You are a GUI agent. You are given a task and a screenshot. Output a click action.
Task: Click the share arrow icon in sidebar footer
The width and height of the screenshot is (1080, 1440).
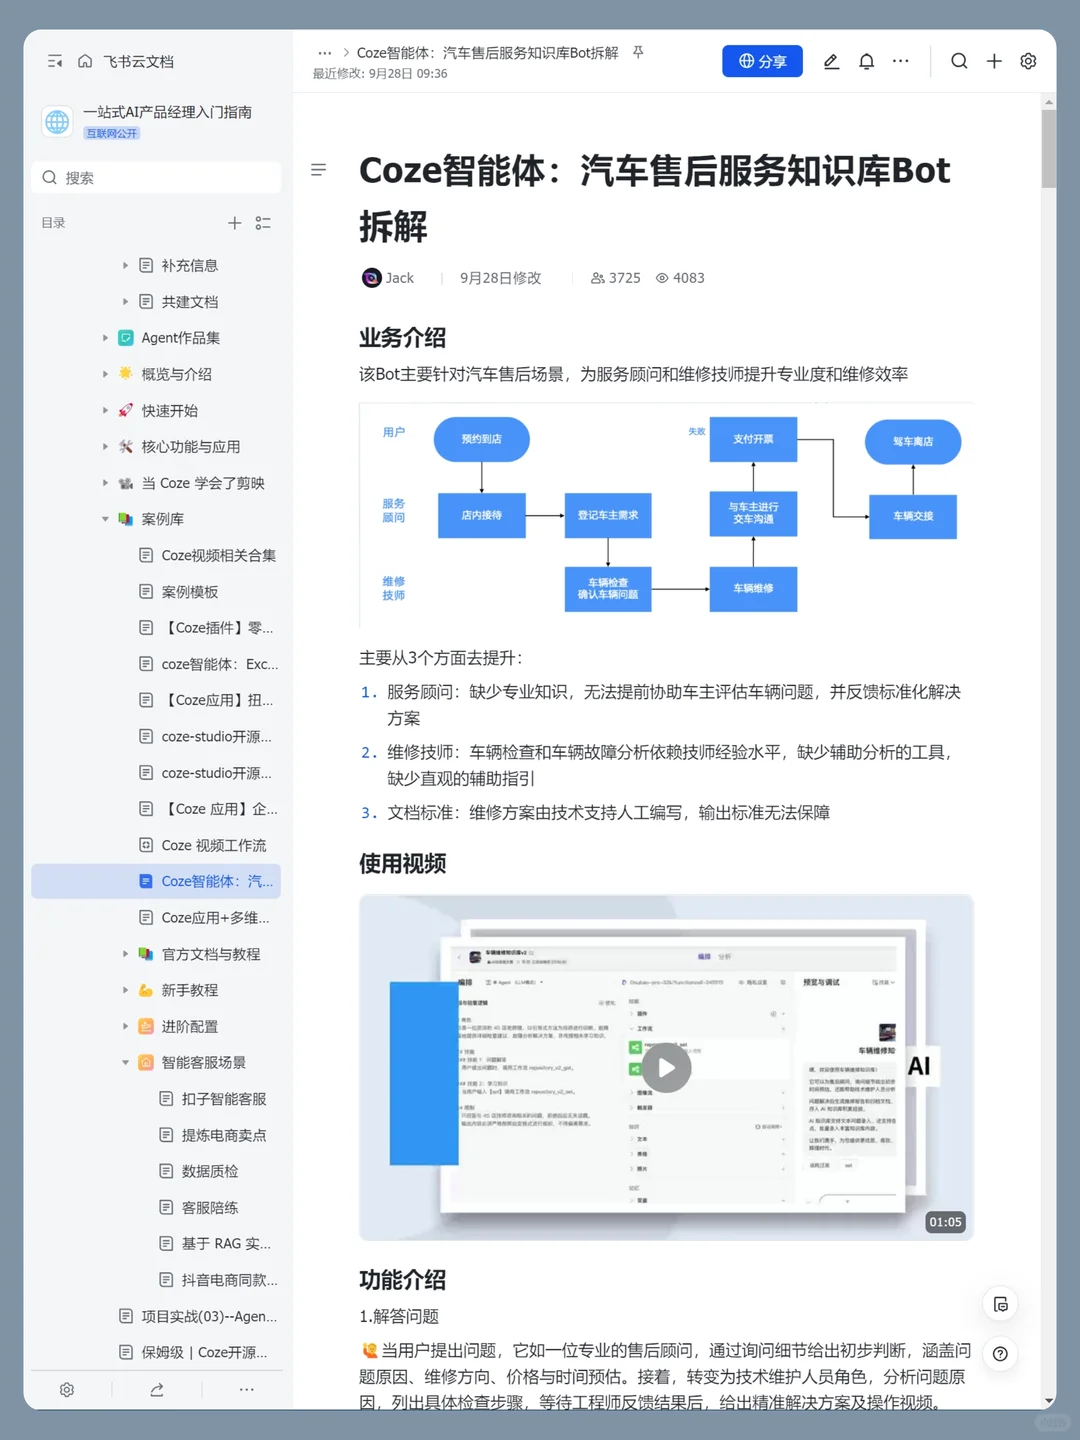point(157,1390)
